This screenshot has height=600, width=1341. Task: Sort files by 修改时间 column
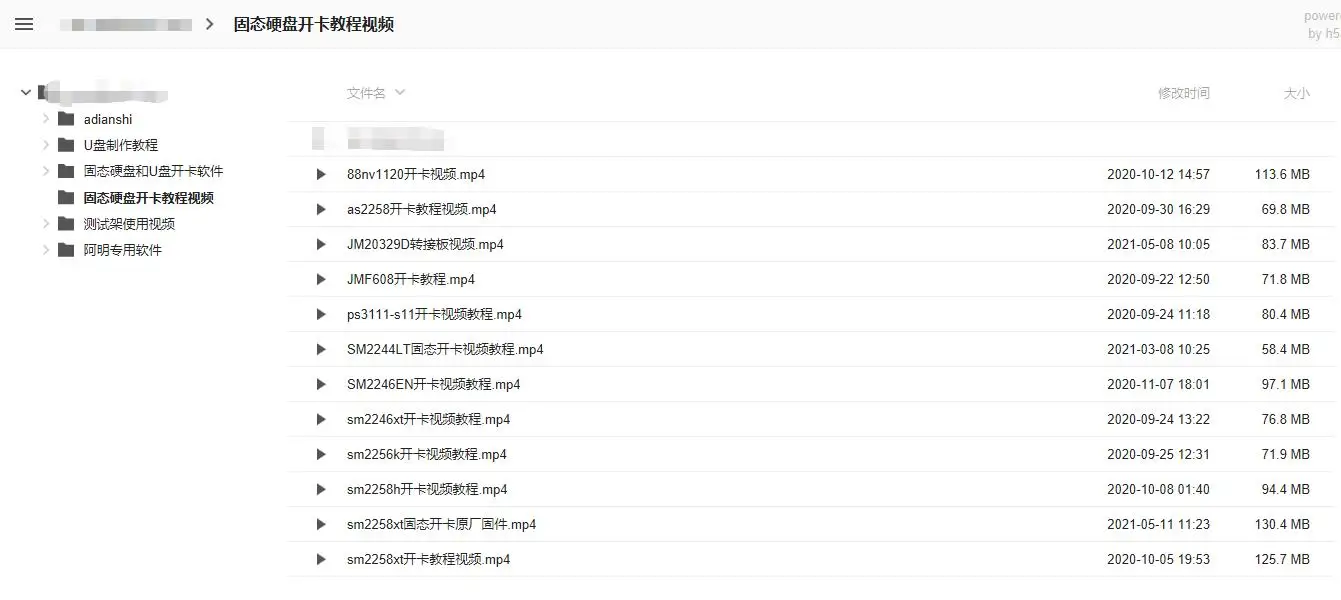[1184, 93]
